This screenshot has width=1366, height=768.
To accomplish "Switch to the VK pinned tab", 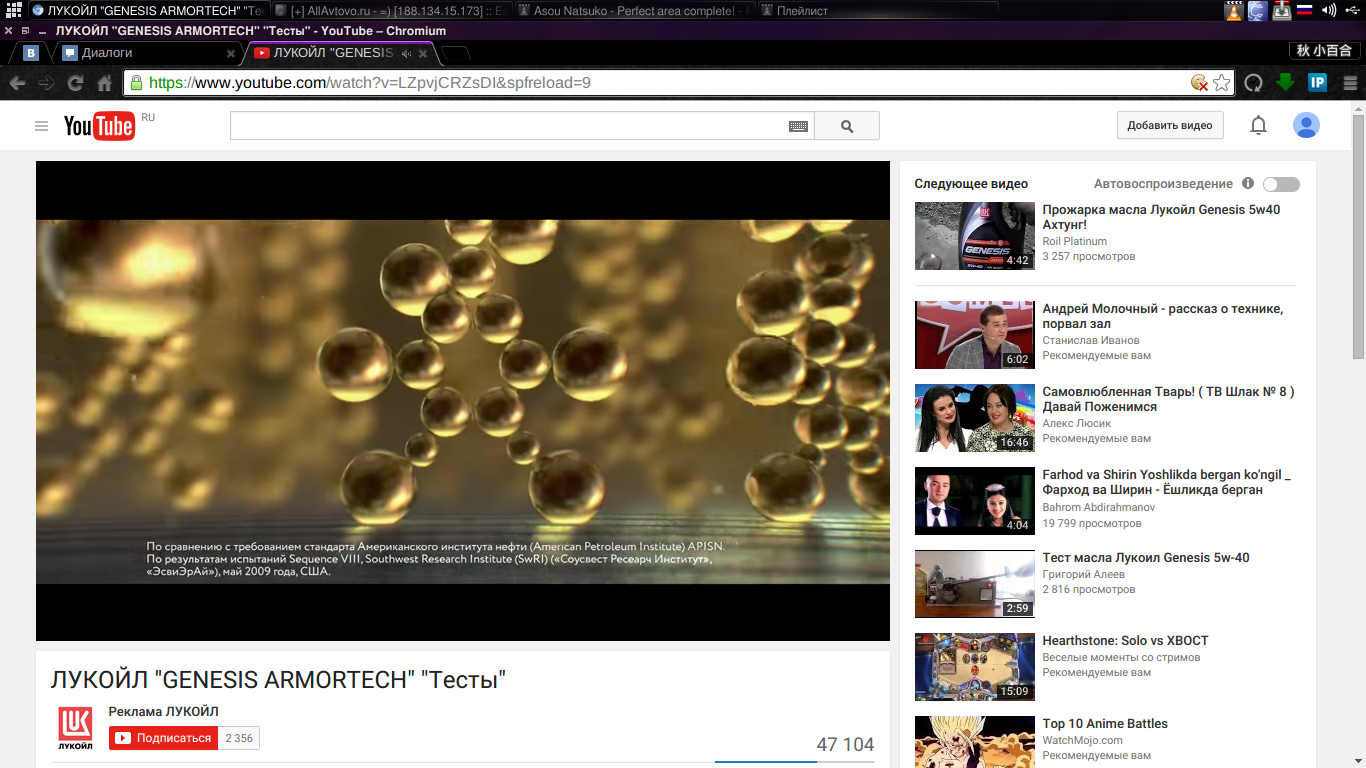I will [31, 53].
